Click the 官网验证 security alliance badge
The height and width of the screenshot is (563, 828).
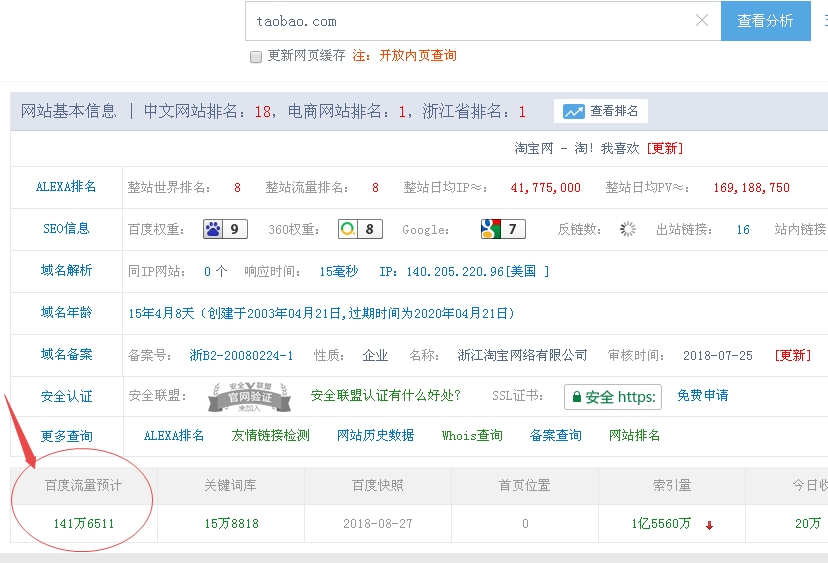[249, 397]
